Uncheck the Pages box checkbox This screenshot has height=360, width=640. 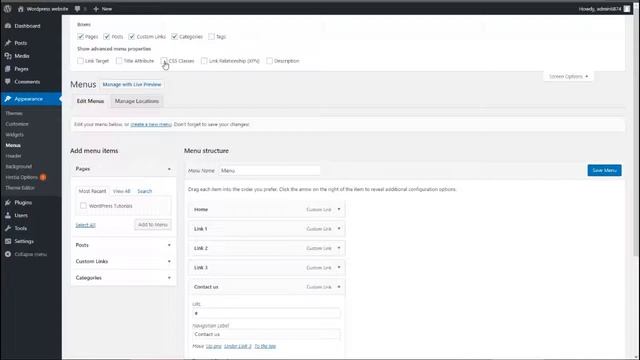[80, 37]
